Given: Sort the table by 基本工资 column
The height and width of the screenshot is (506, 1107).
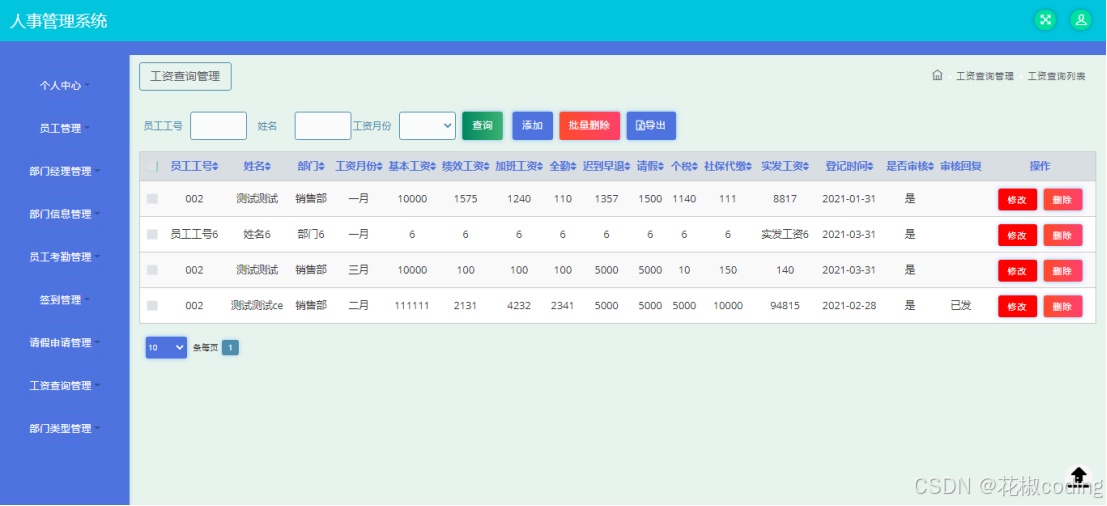Looking at the screenshot, I should pos(412,167).
